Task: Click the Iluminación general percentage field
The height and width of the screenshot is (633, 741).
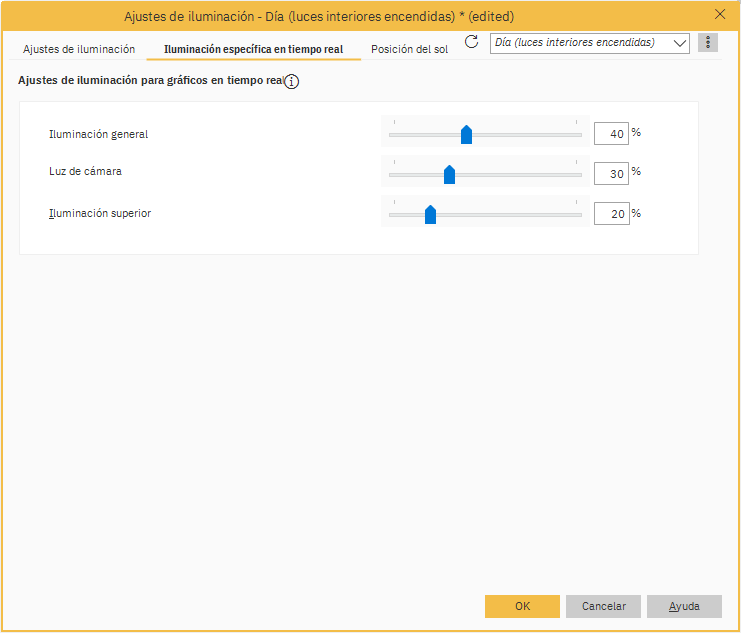Action: pos(611,134)
